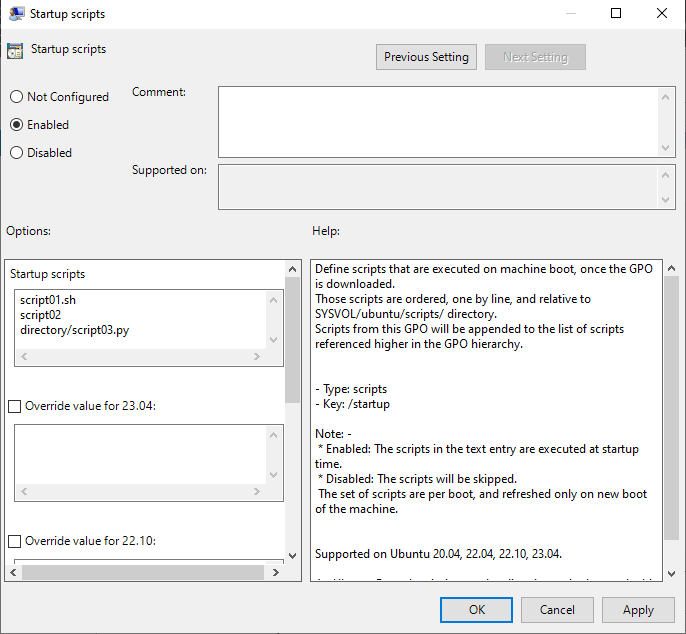
Task: Click the script01.sh line
Action: (x=48, y=300)
